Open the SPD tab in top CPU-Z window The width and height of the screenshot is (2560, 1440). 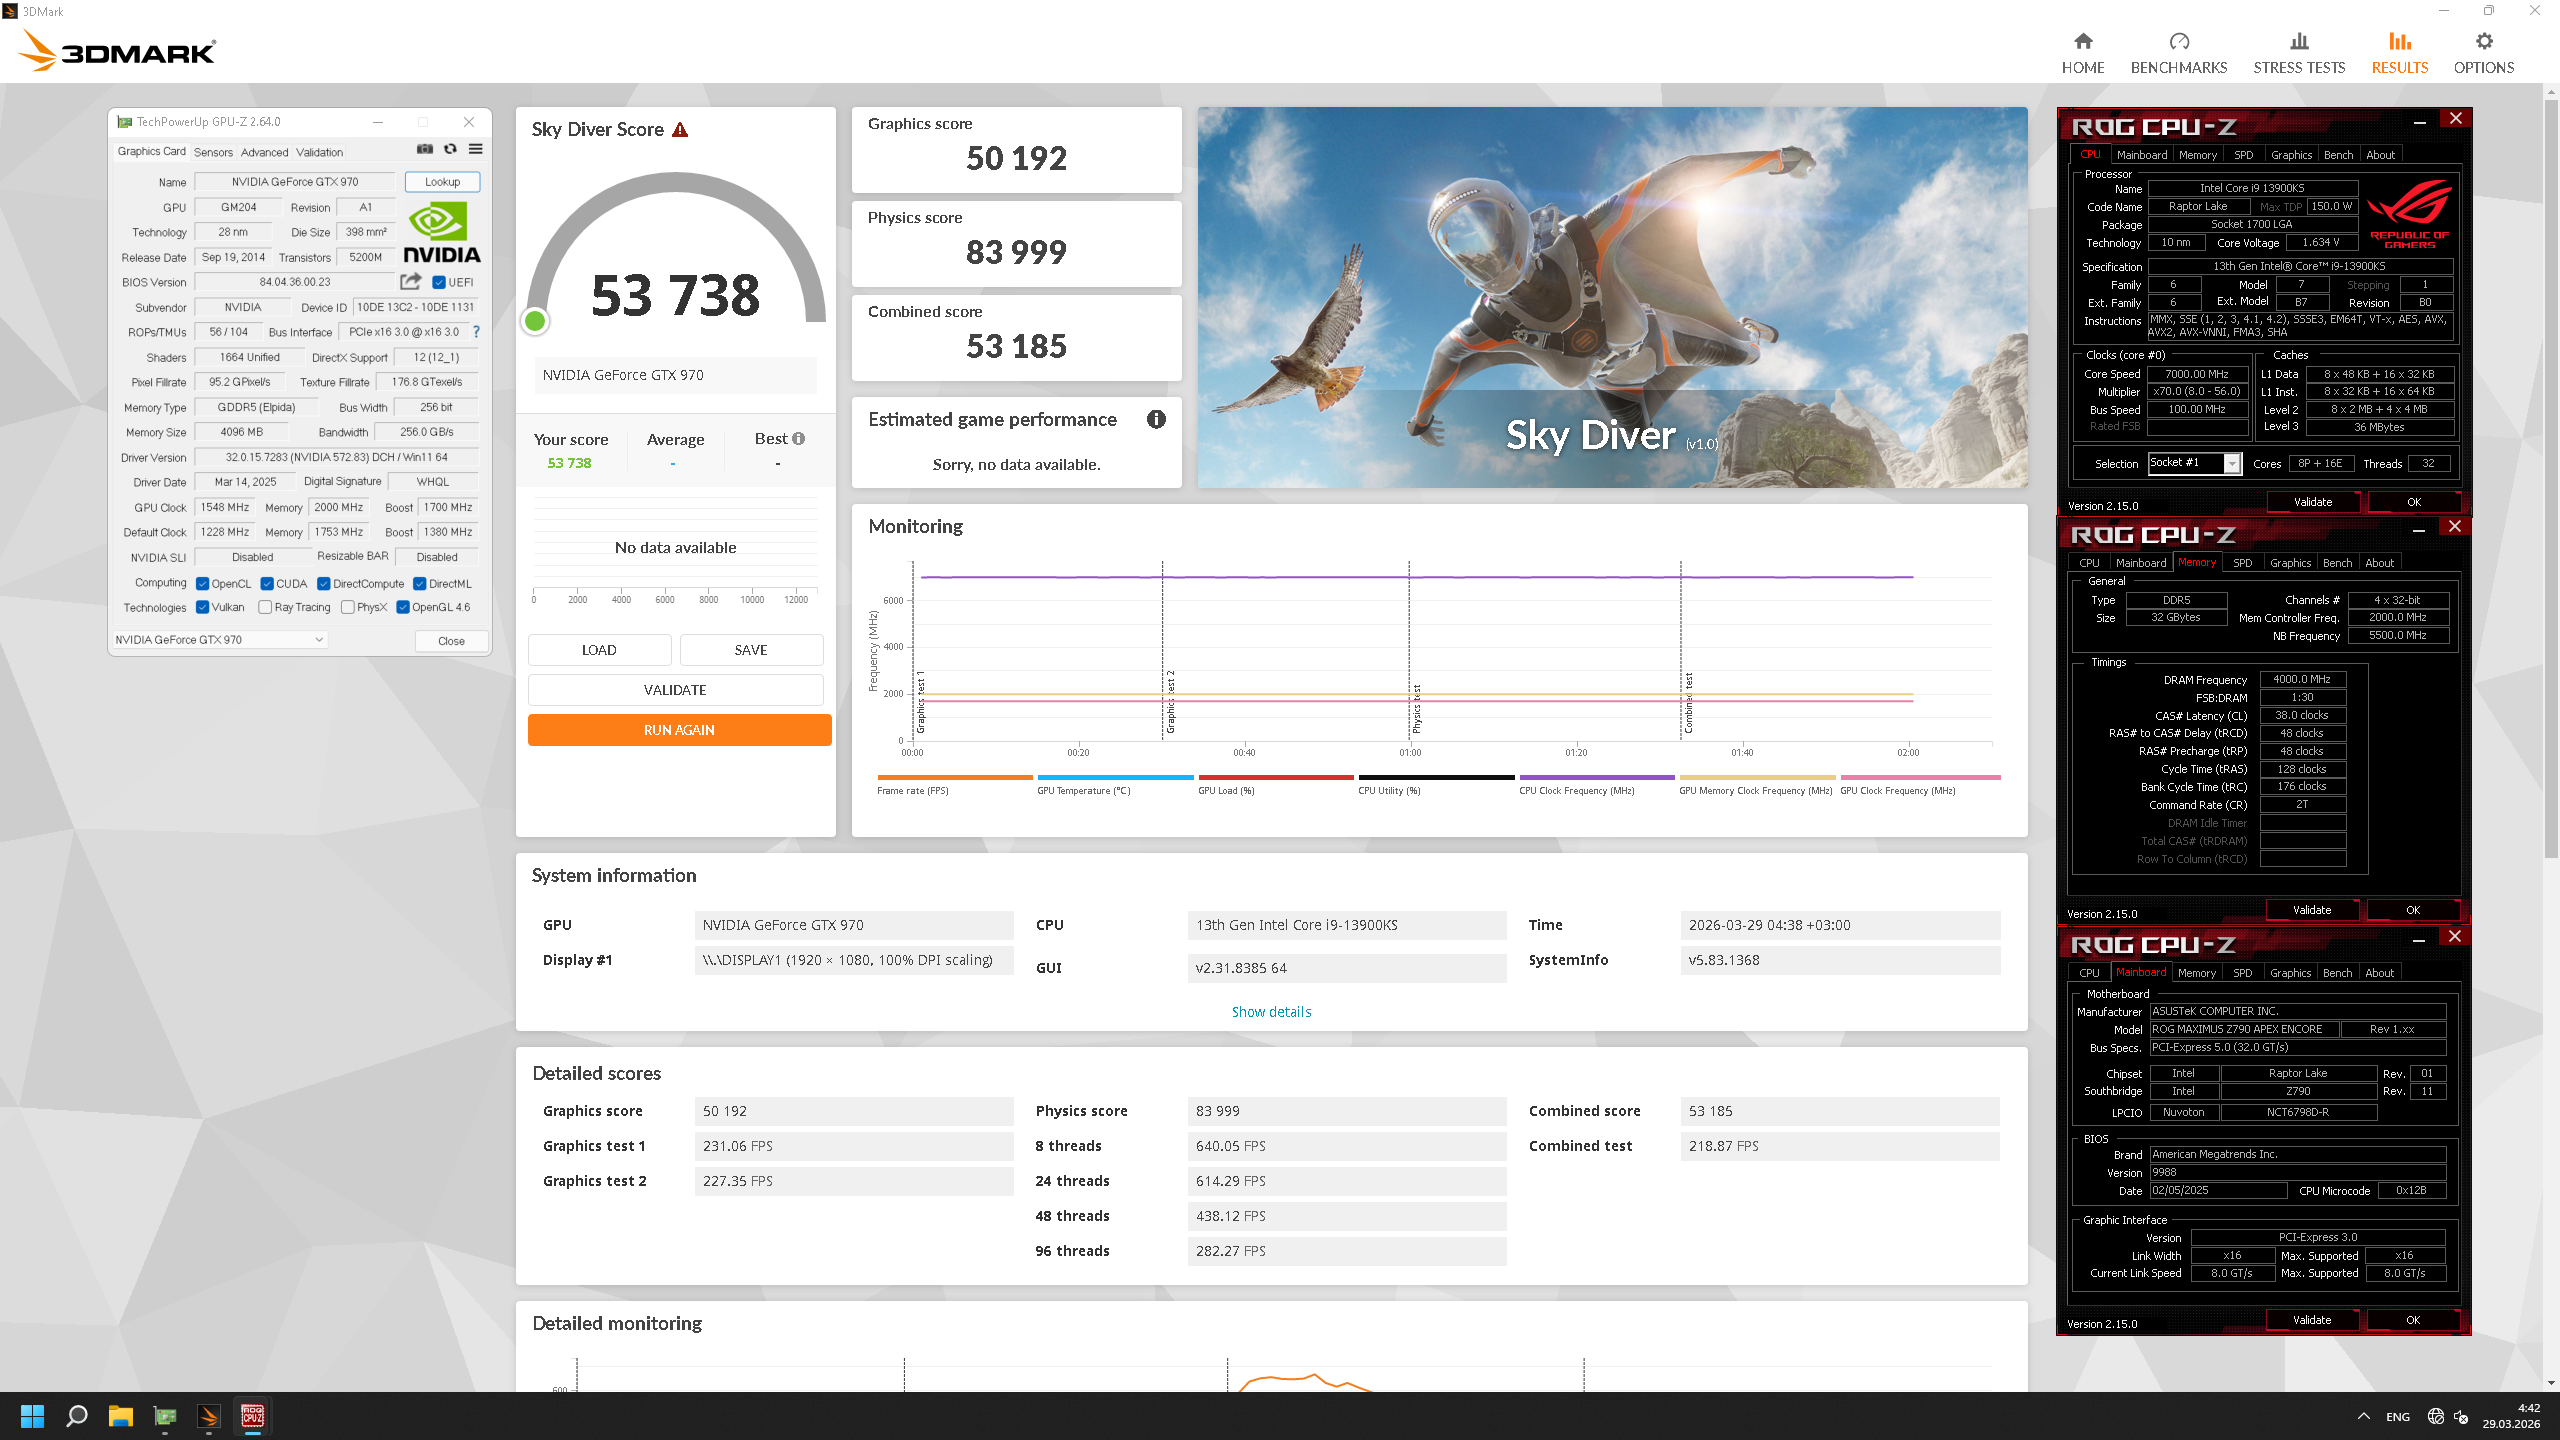pyautogui.click(x=2243, y=155)
